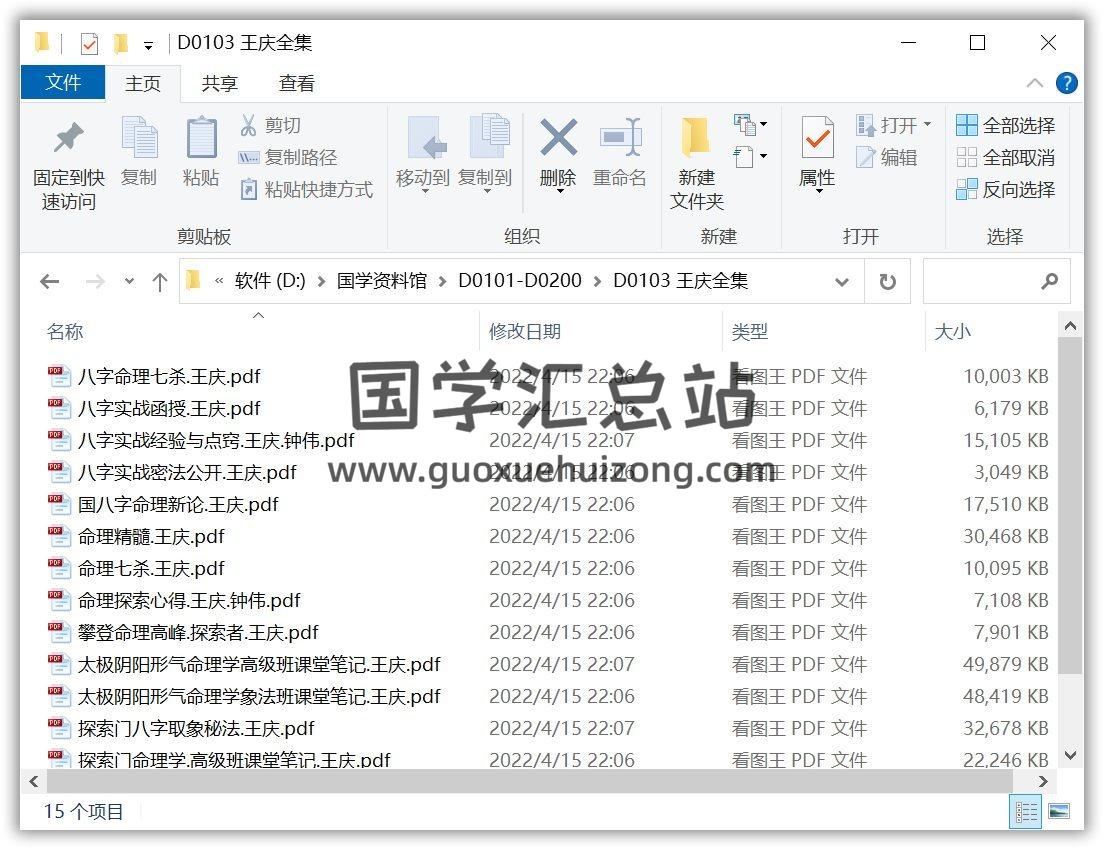Open the 文件 menu

click(x=63, y=83)
